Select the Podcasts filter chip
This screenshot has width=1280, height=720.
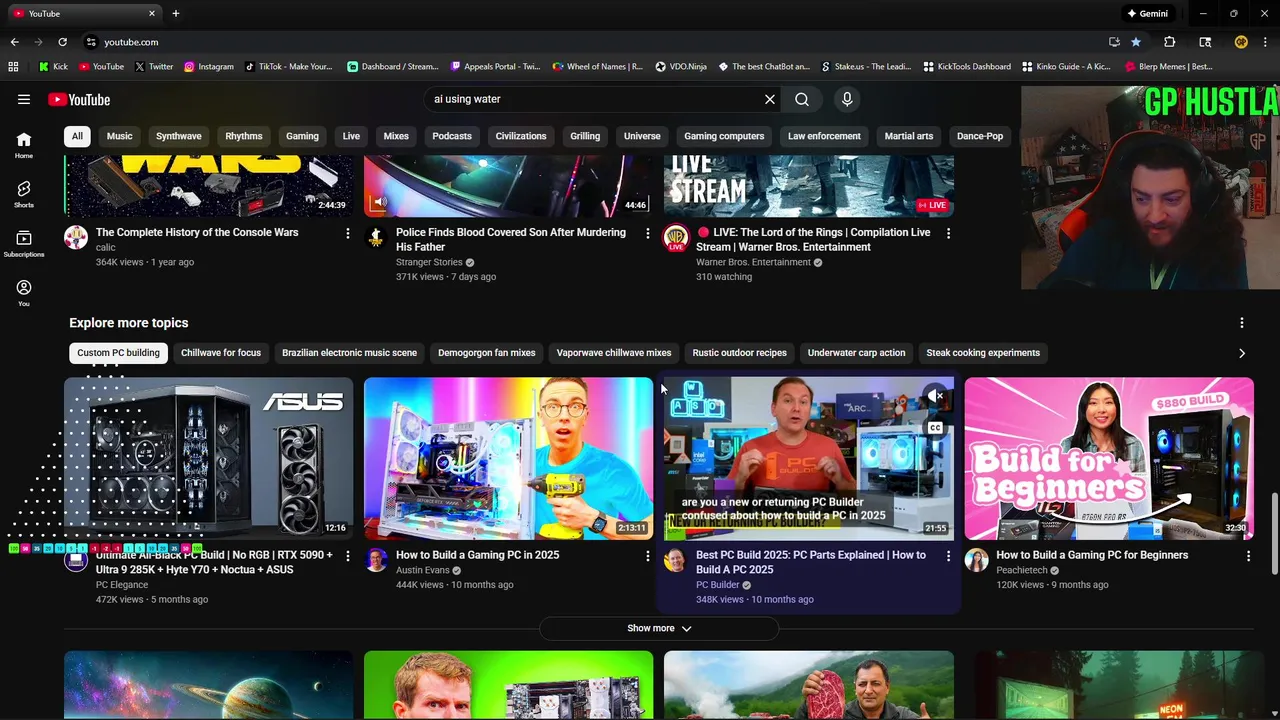coord(452,136)
